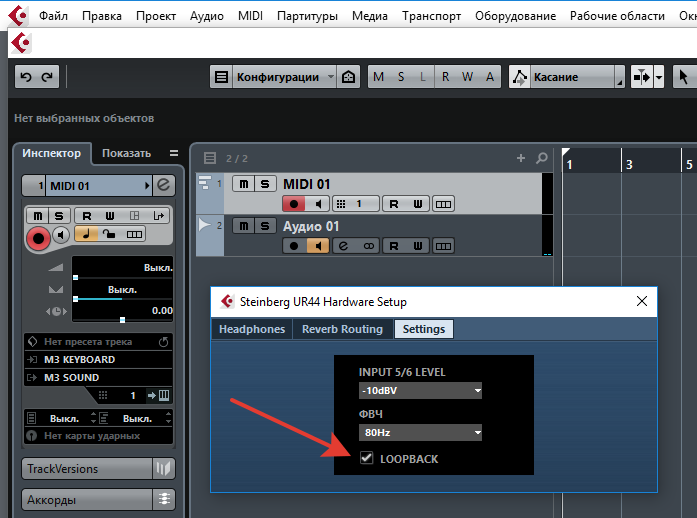Toggle Monitor speaker button in Inspector
The width and height of the screenshot is (697, 518).
[x=61, y=235]
